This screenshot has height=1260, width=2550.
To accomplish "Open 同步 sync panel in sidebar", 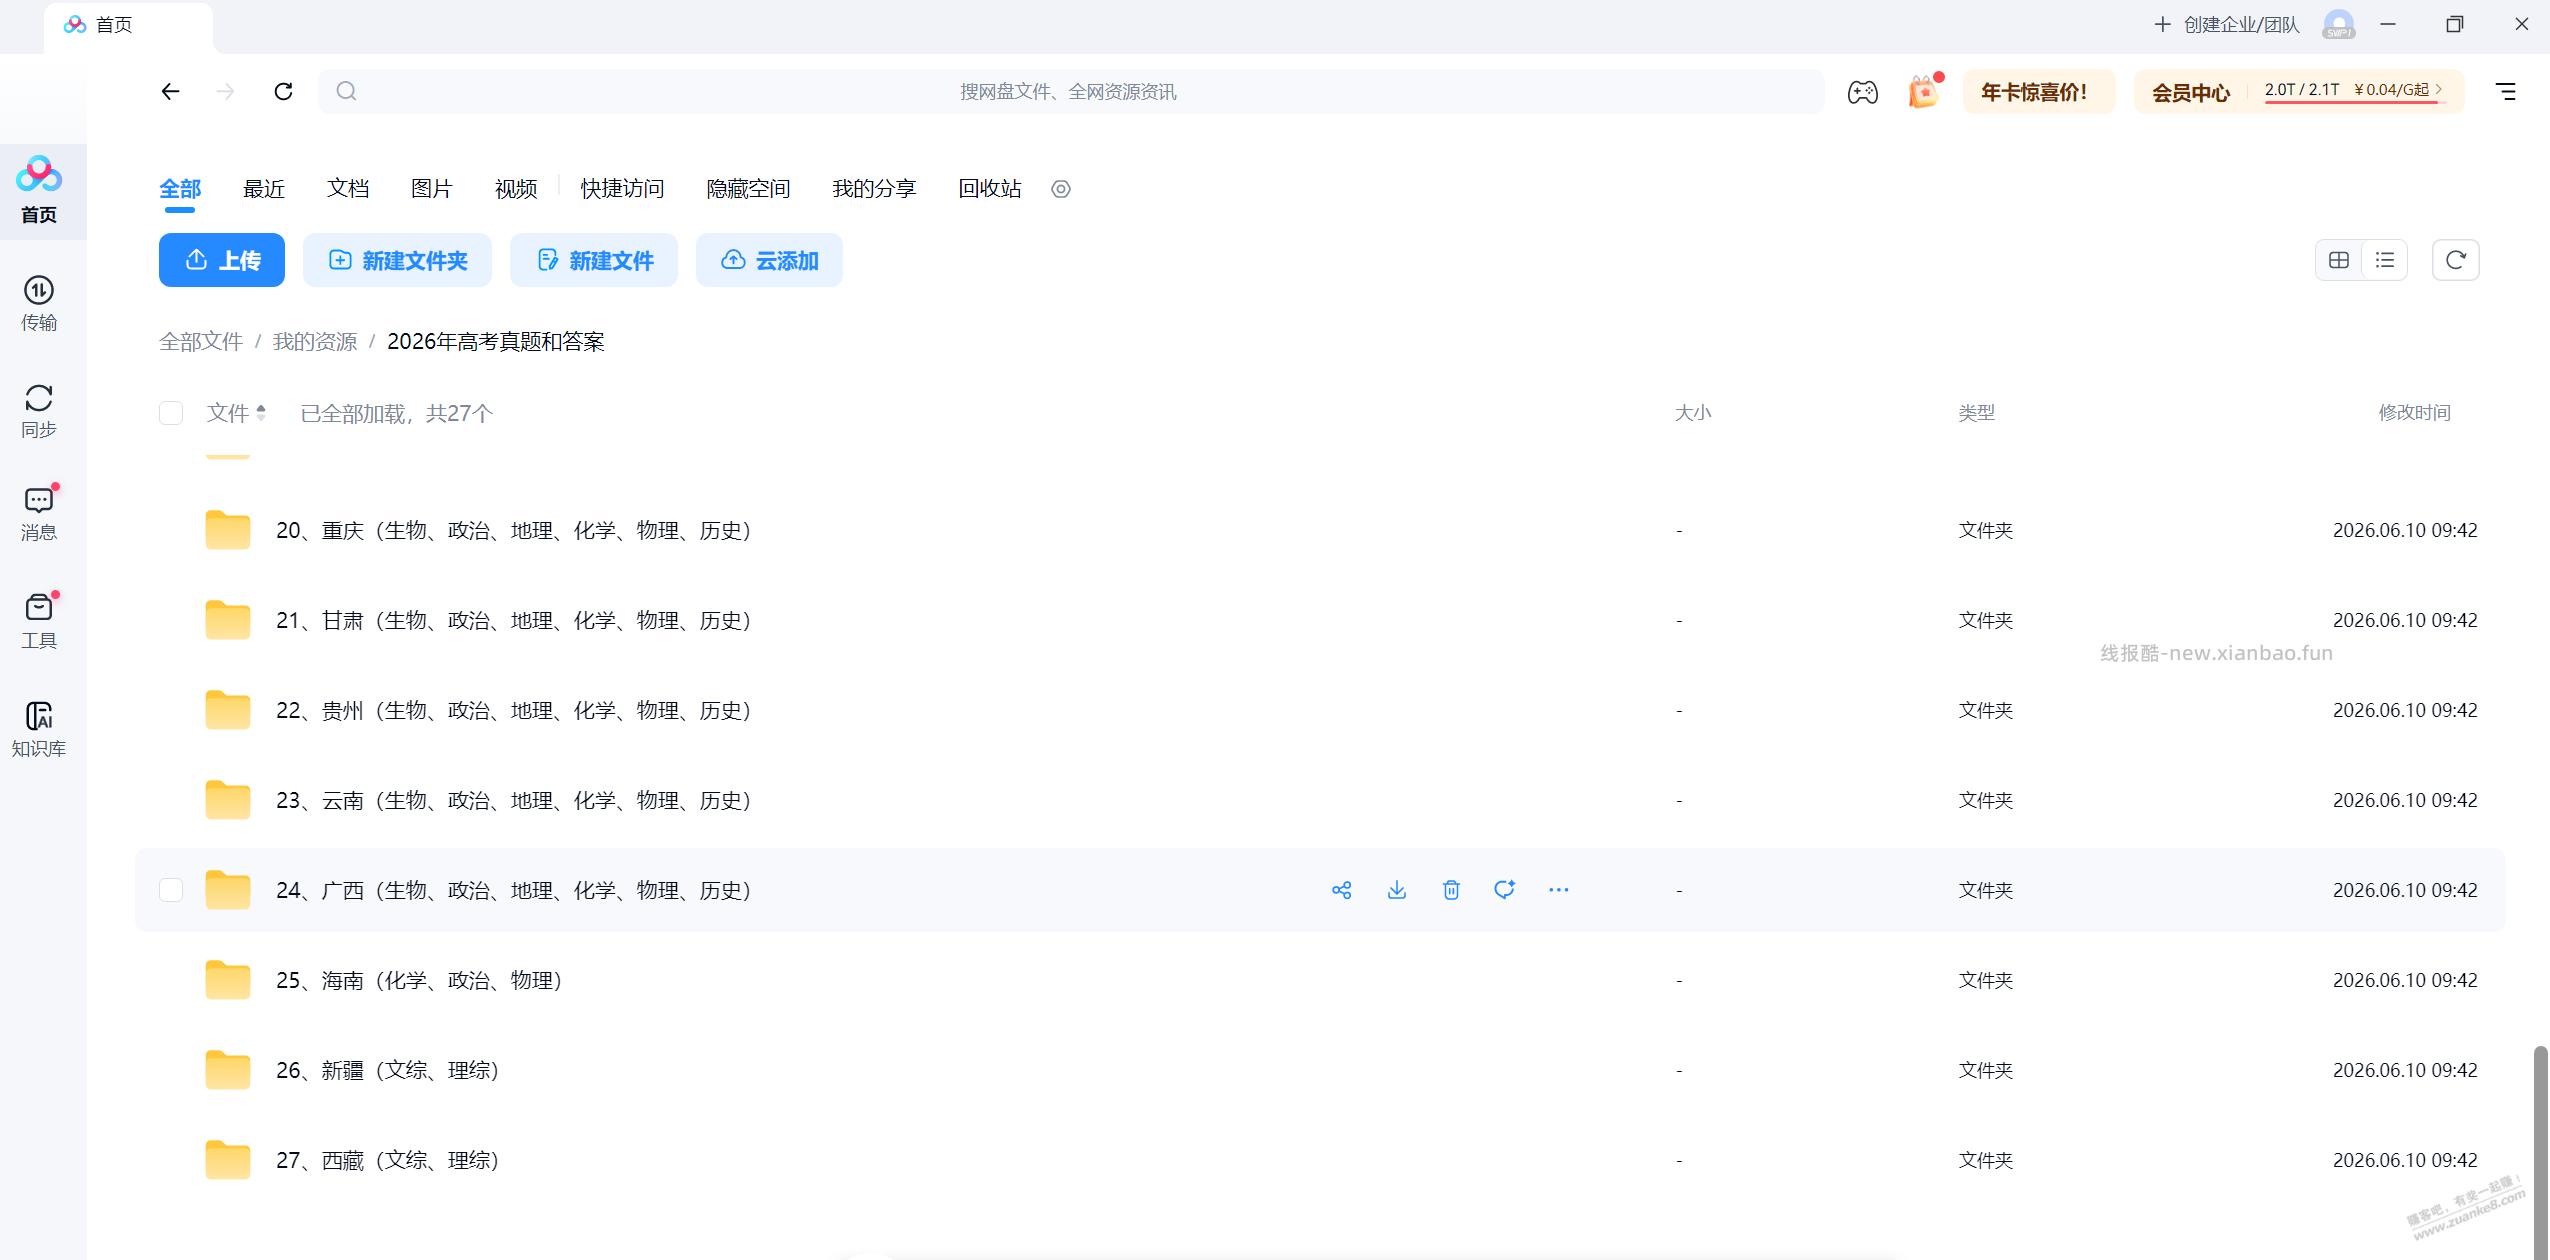I will click(39, 411).
